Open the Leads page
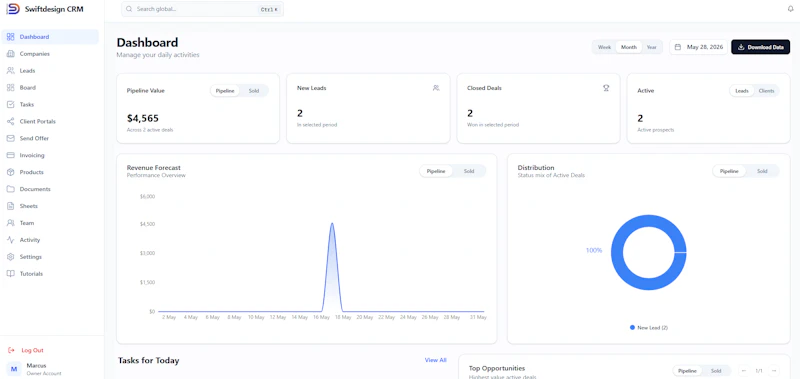800x379 pixels. pyautogui.click(x=50, y=70)
